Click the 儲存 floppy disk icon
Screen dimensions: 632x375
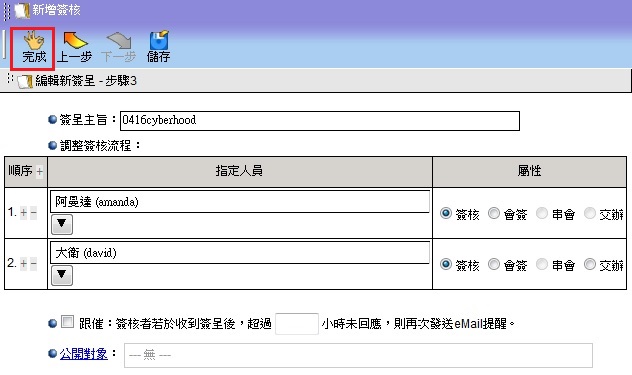tap(159, 40)
